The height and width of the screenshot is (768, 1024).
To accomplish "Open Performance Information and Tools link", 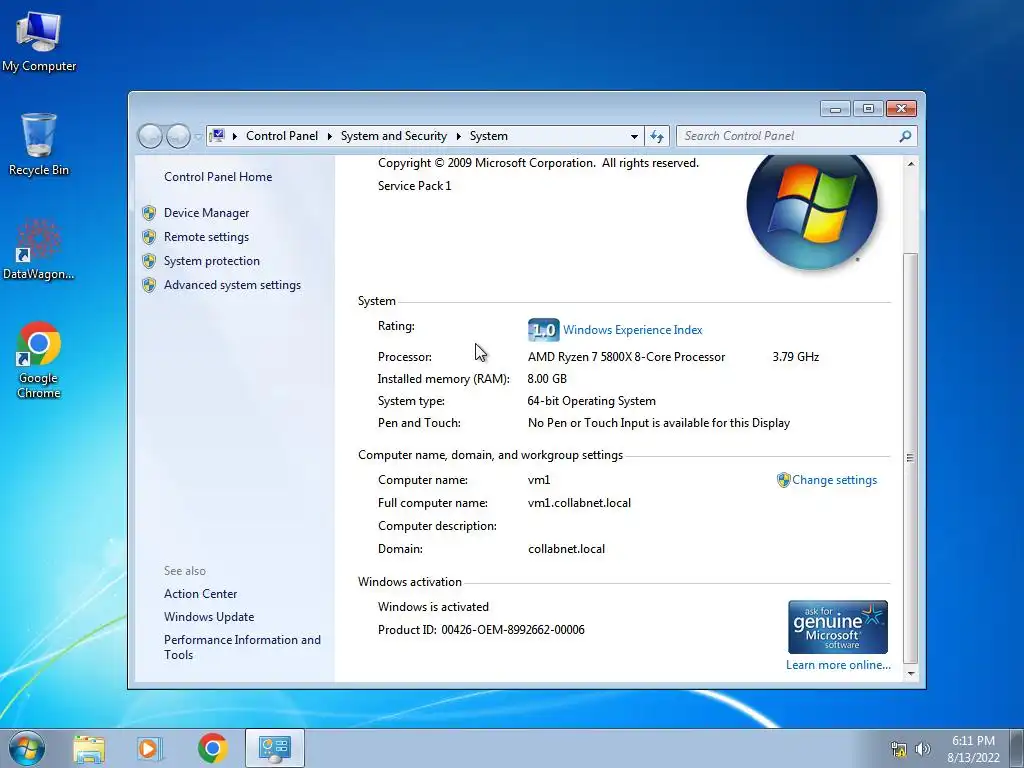I will pyautogui.click(x=242, y=647).
